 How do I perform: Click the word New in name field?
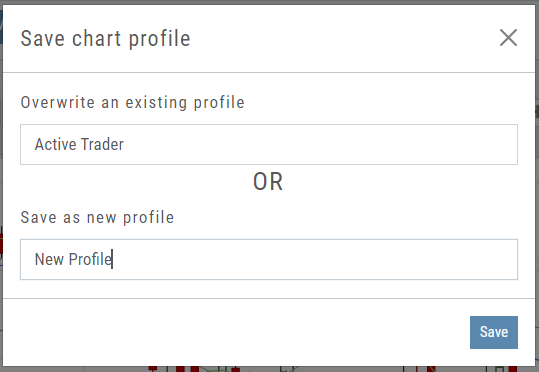pos(49,259)
